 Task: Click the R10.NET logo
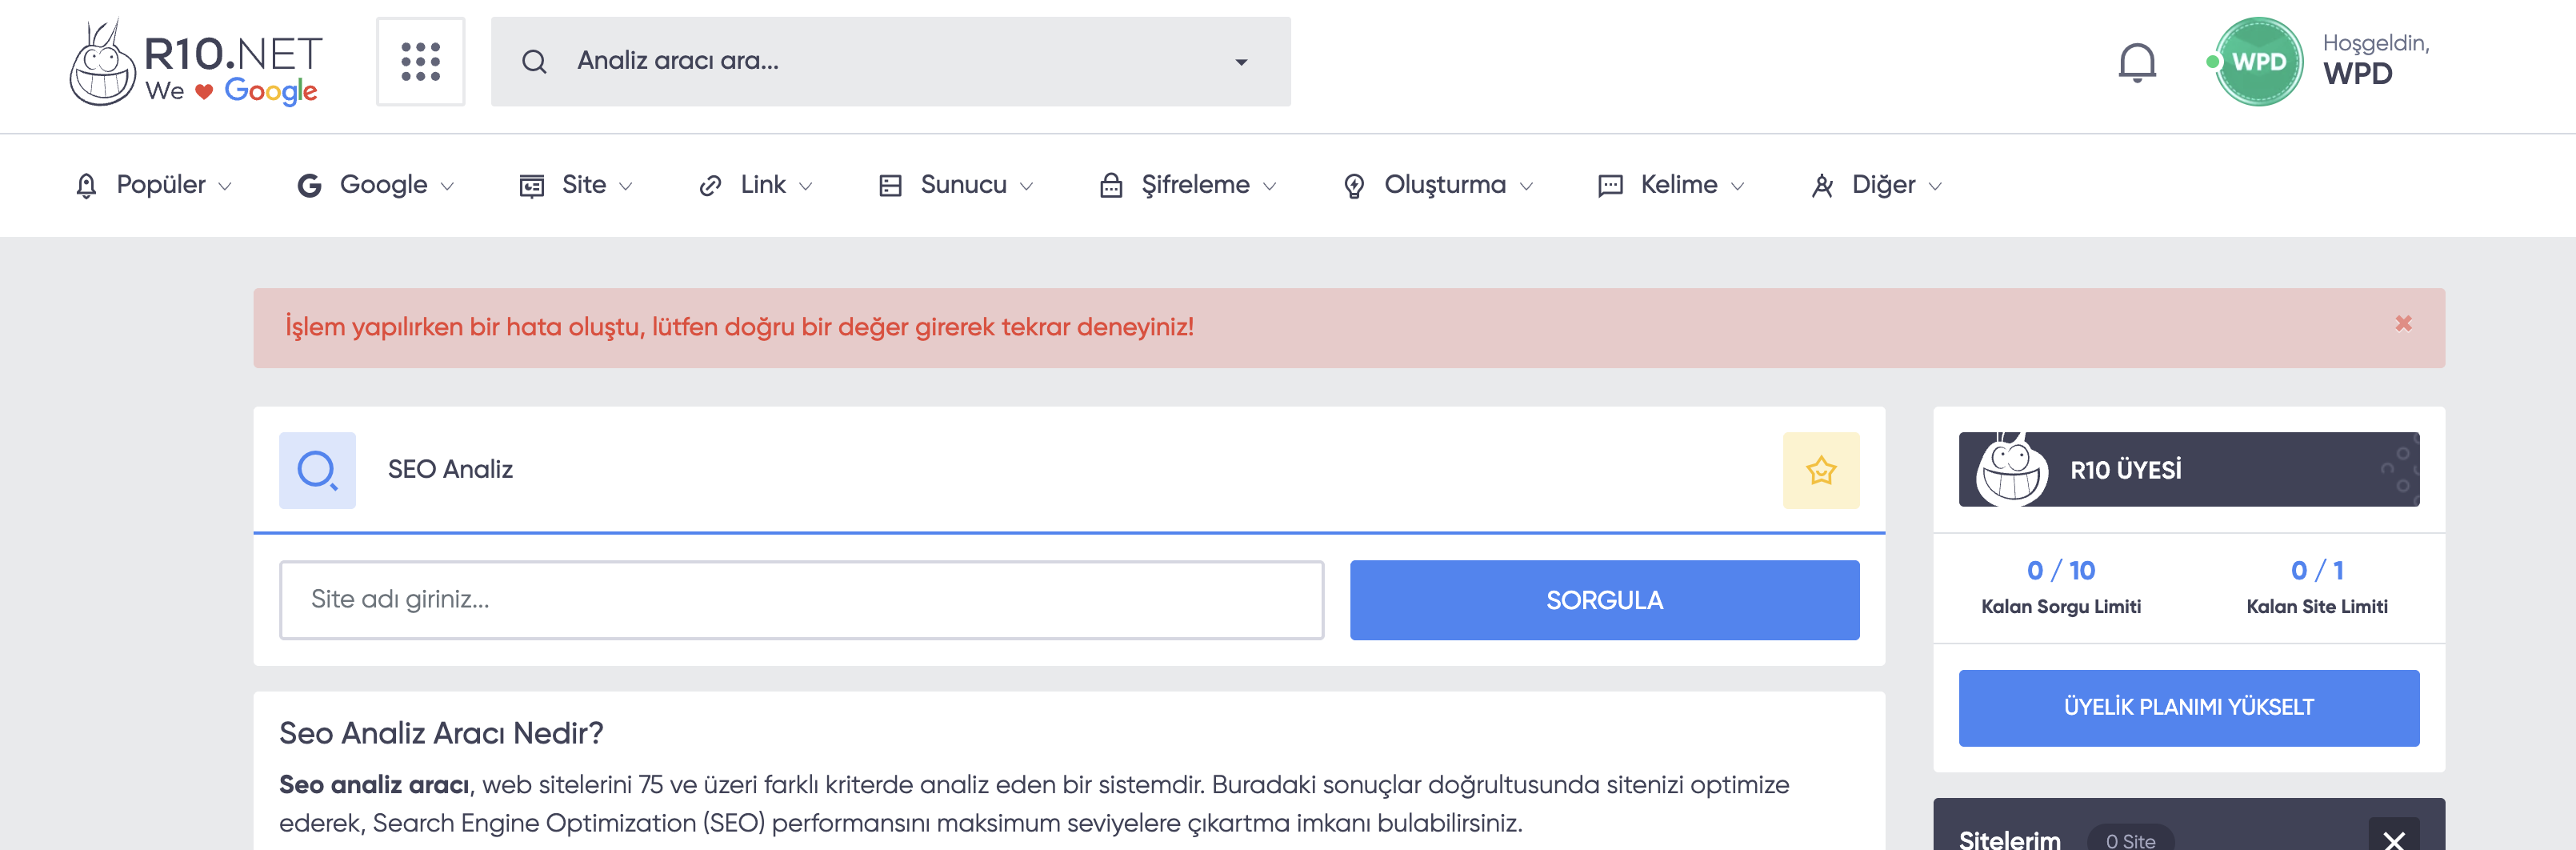[x=196, y=62]
